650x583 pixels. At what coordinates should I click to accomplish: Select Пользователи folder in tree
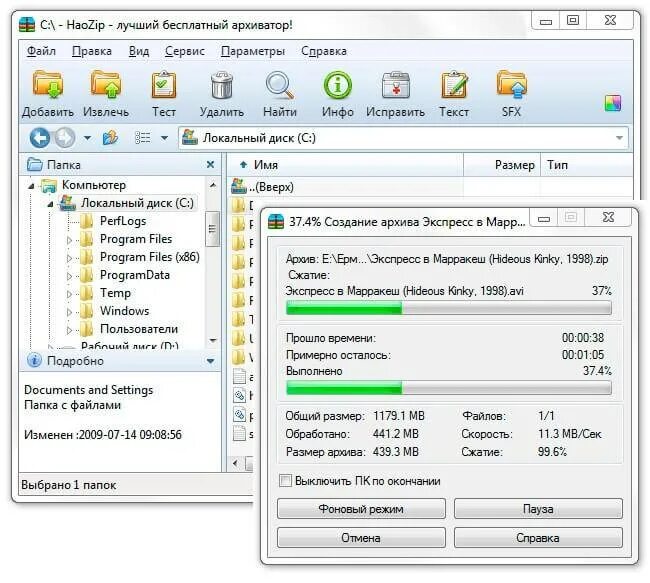(x=139, y=329)
